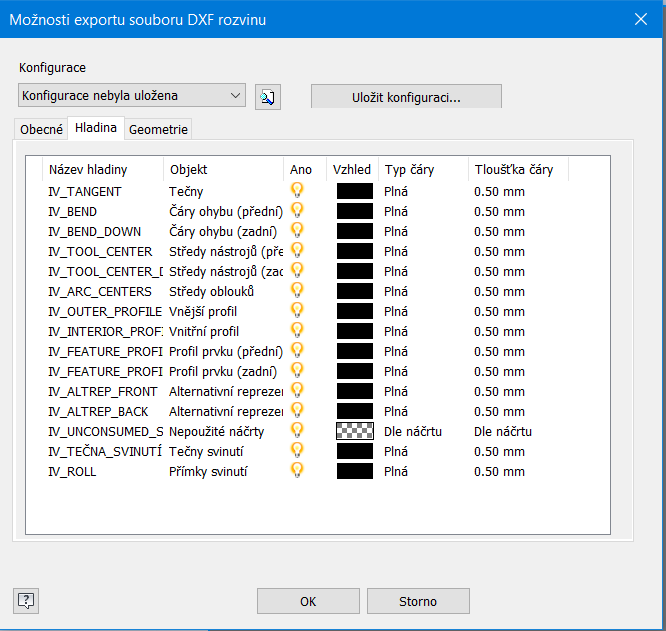The width and height of the screenshot is (666, 631).
Task: Click the edit configuration icon beside dropdown
Action: (267, 96)
